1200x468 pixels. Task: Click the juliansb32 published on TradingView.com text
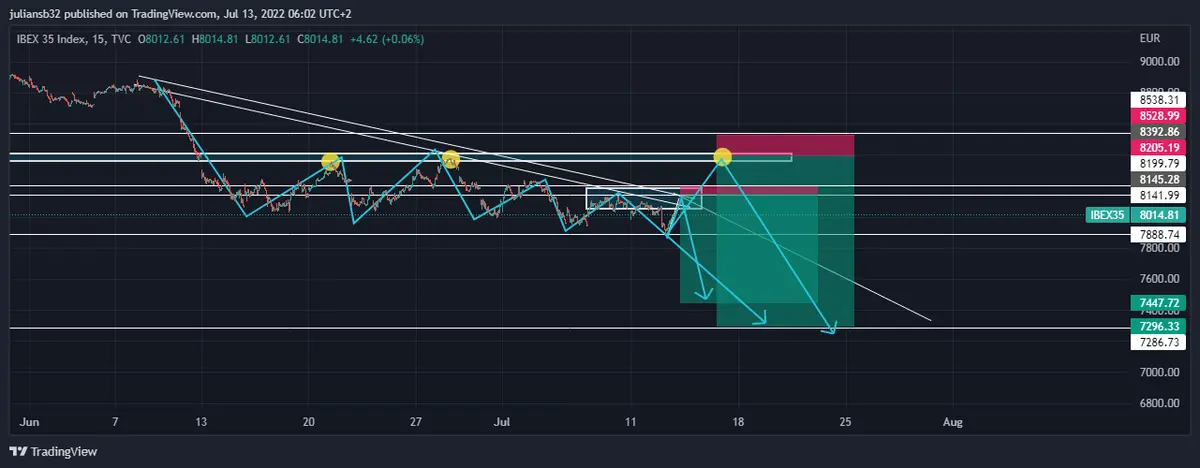tap(120, 13)
